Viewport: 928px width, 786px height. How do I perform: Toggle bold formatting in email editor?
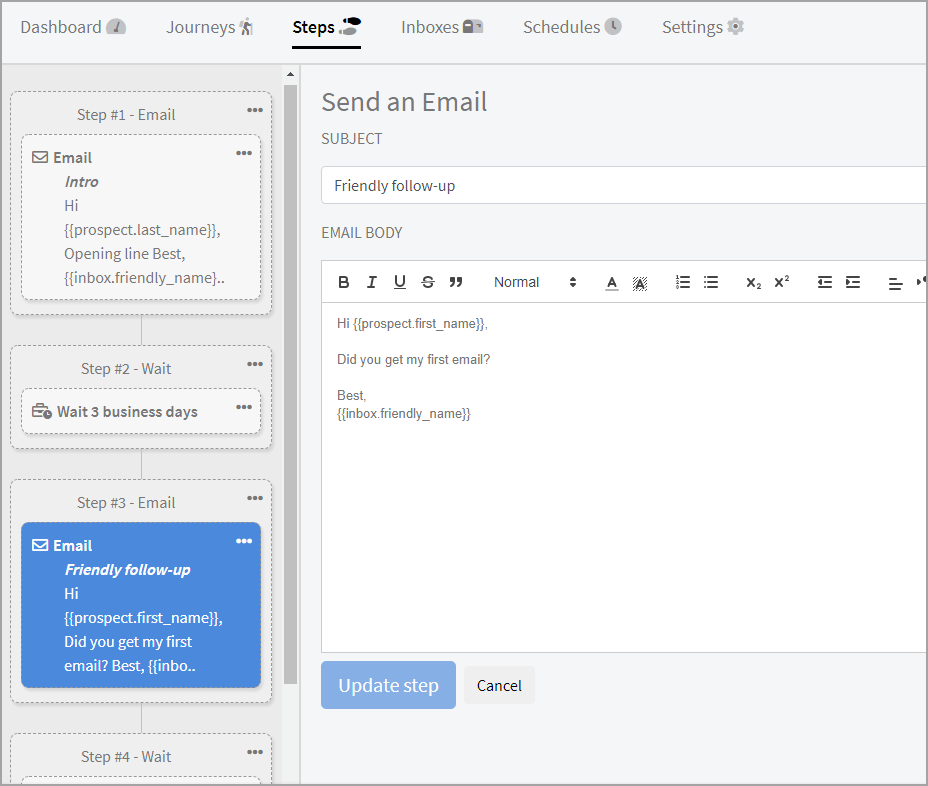point(344,282)
